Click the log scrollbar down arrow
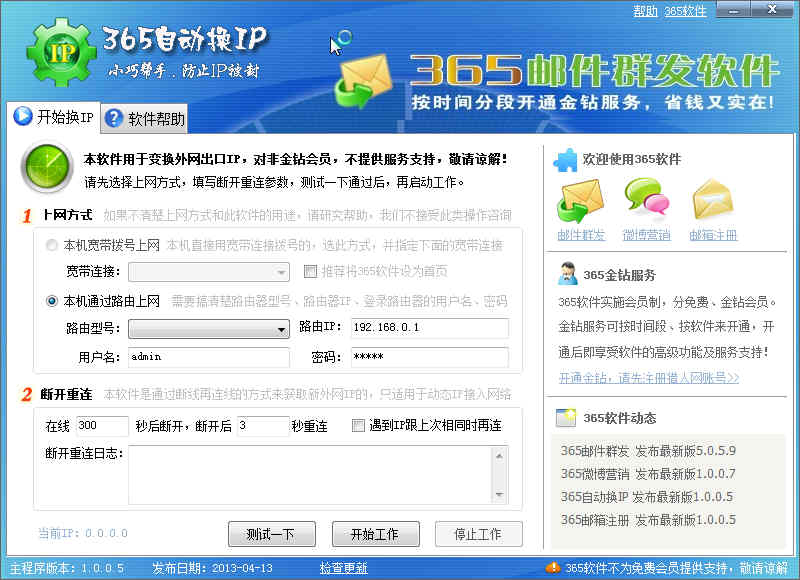This screenshot has height=580, width=800. point(499,494)
